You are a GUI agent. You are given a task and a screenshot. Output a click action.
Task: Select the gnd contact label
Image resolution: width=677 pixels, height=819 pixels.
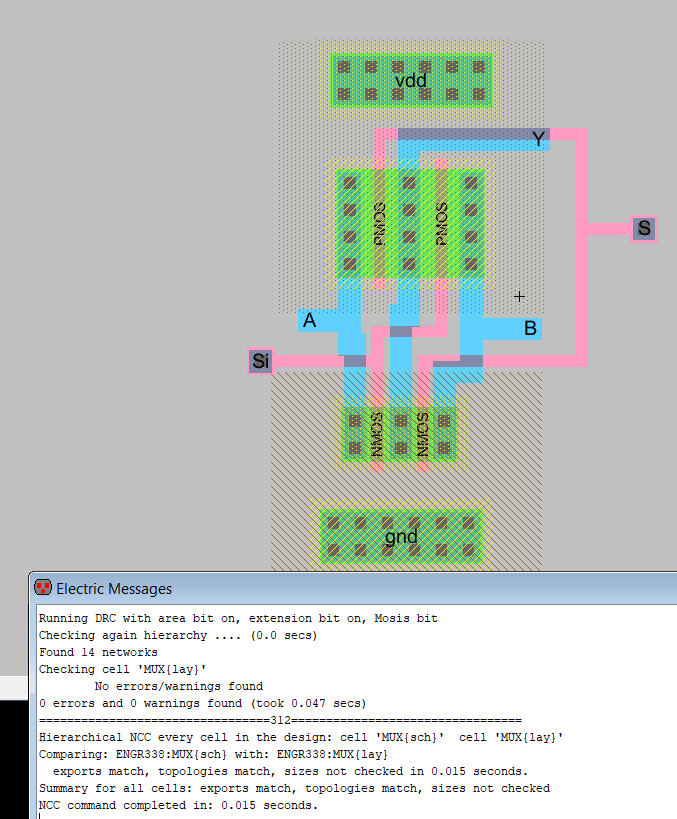coord(401,537)
